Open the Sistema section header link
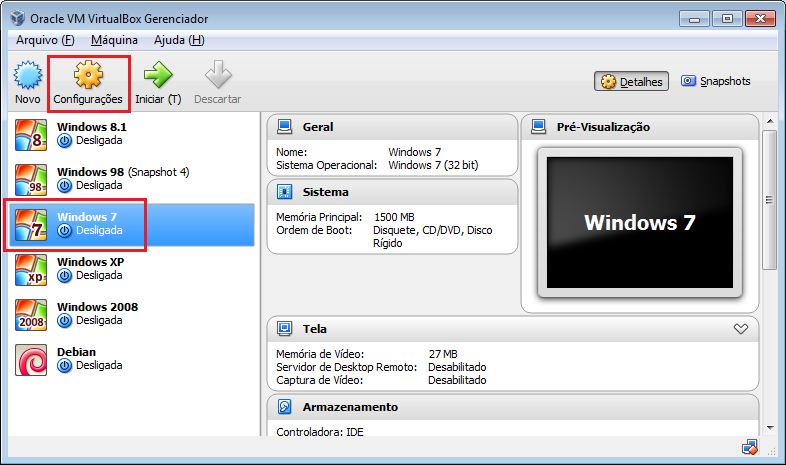The width and height of the screenshot is (786, 465). pyautogui.click(x=325, y=192)
